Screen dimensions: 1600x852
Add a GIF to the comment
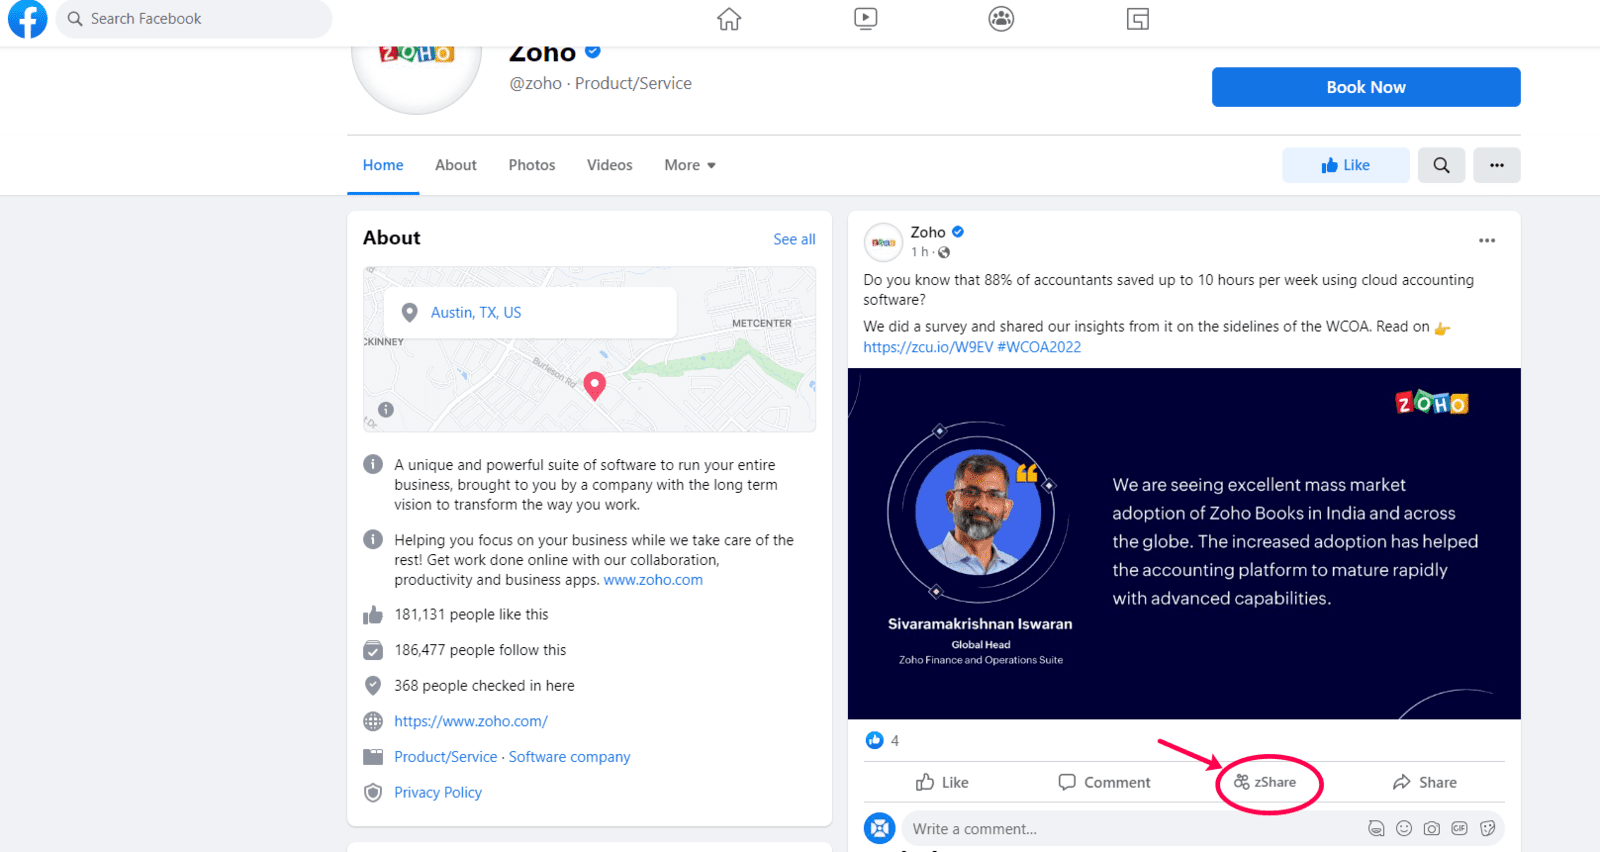click(1460, 828)
